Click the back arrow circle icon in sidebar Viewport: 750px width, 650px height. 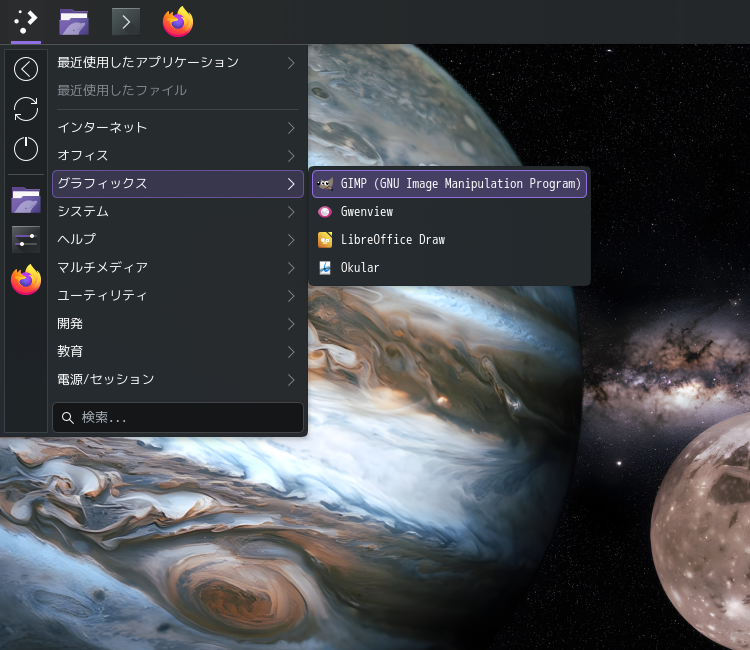(26, 69)
